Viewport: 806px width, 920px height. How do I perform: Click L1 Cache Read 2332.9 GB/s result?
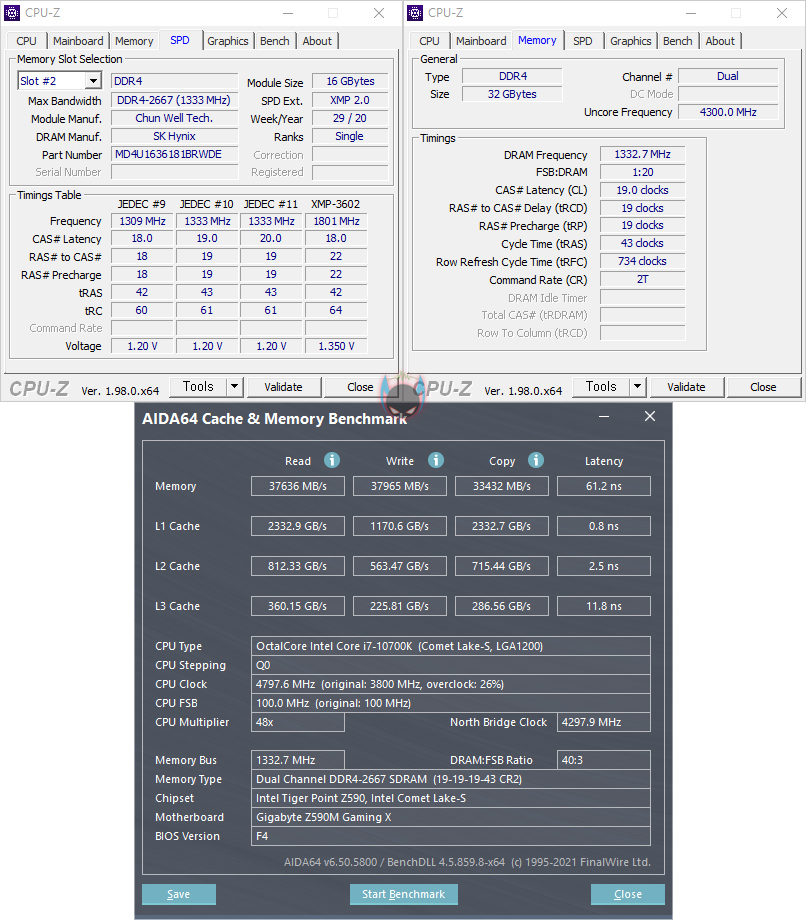(298, 526)
